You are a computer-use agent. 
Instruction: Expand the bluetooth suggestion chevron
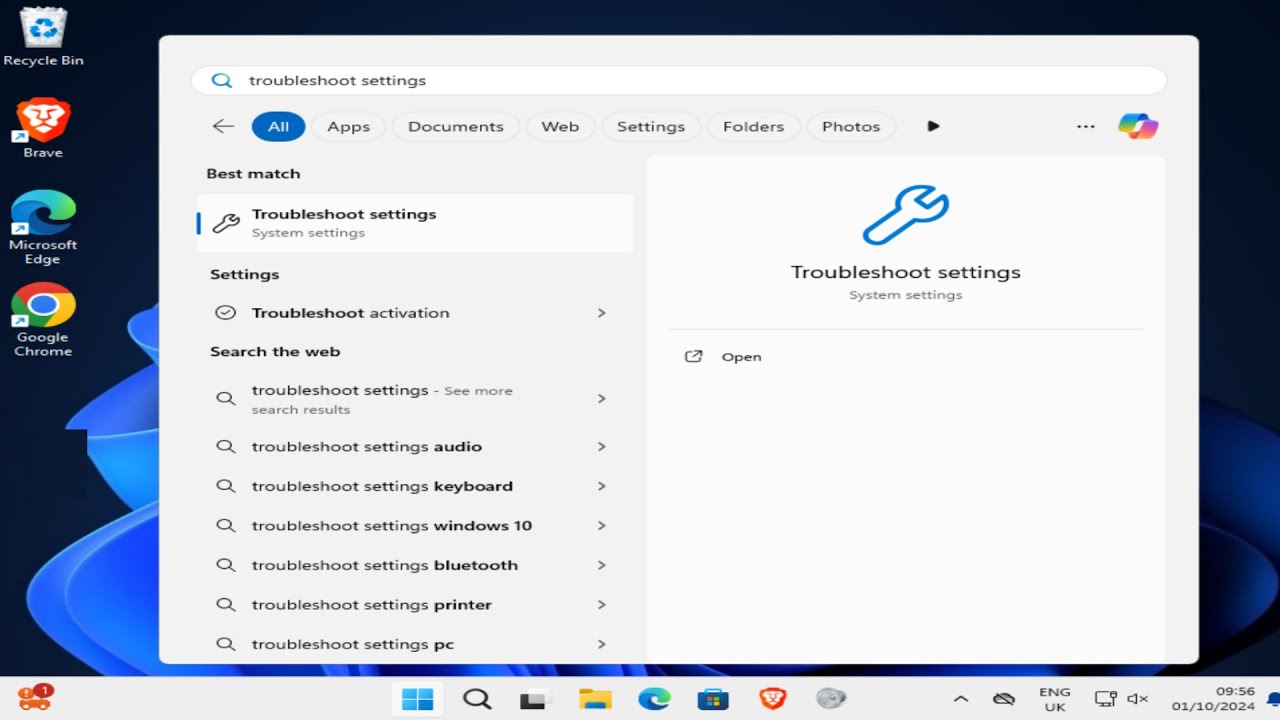[x=601, y=565]
